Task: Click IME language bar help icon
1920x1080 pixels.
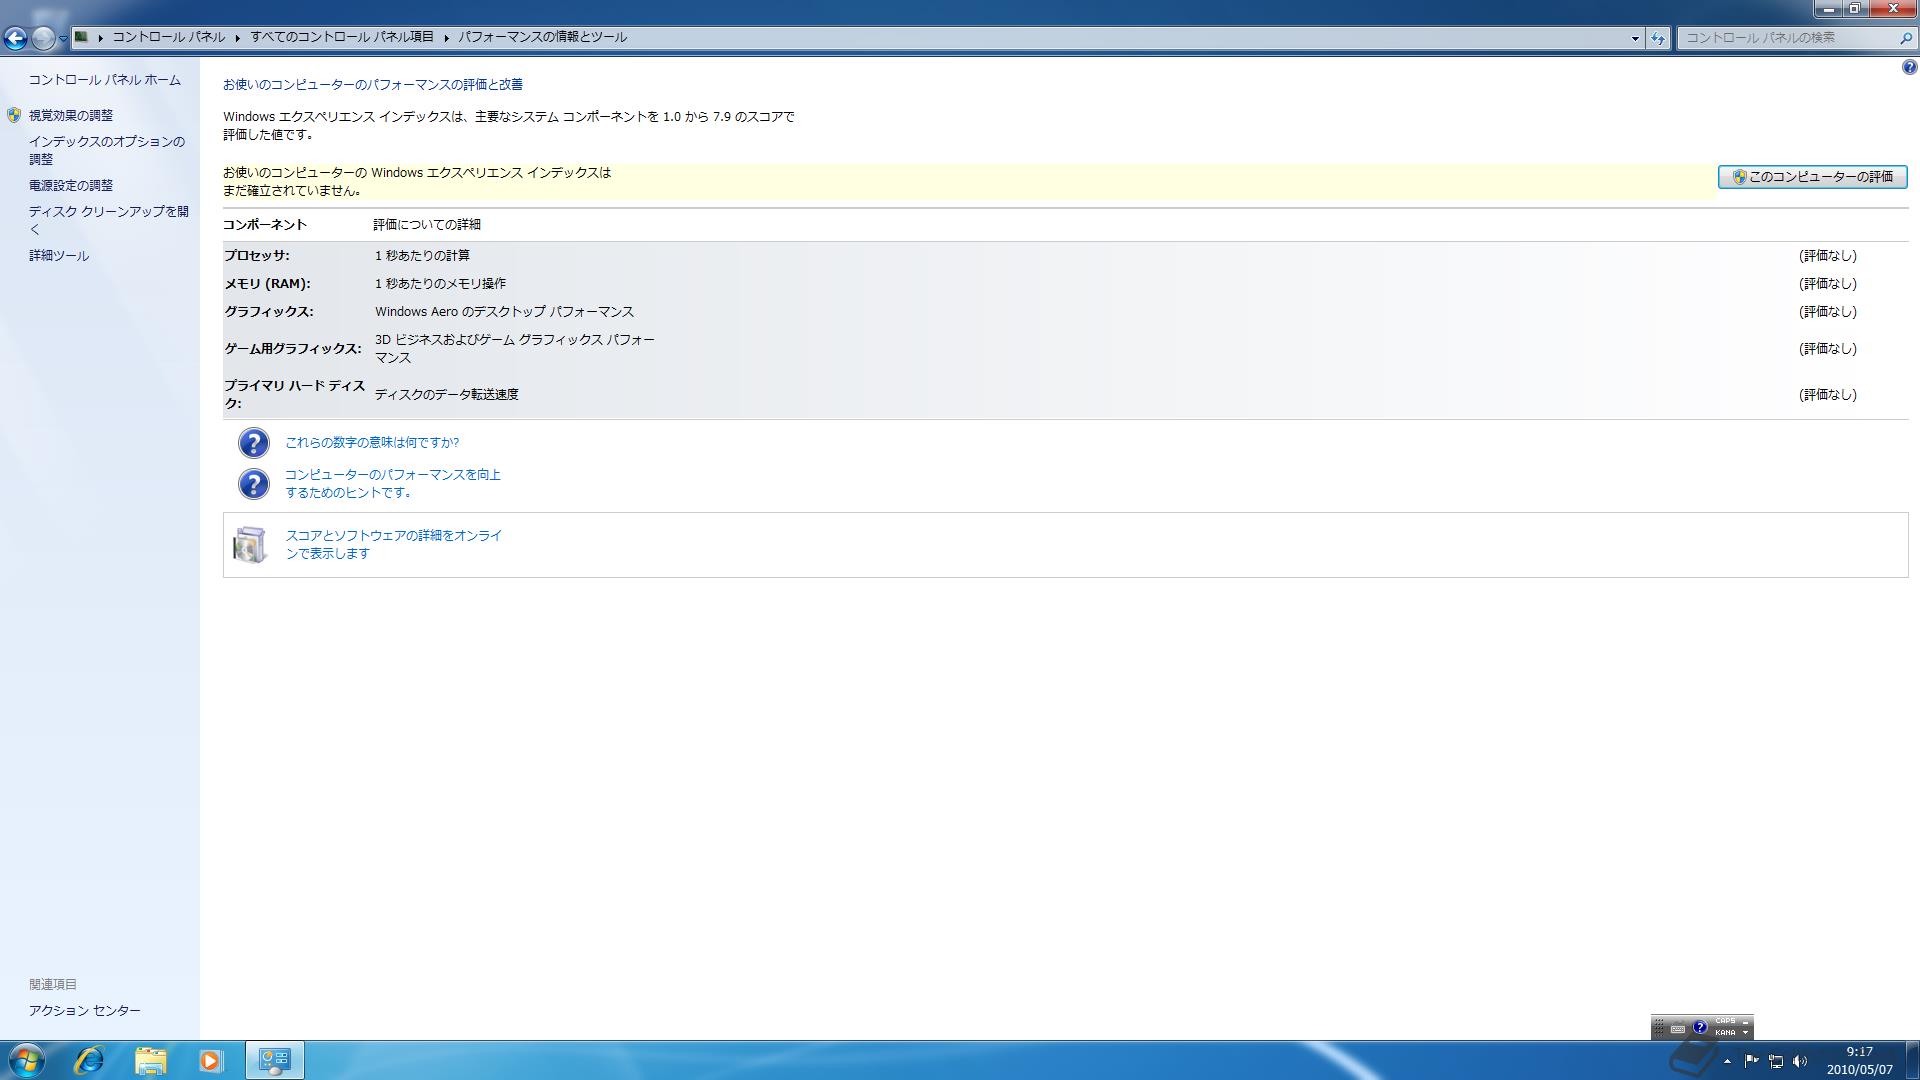Action: (x=1699, y=1027)
